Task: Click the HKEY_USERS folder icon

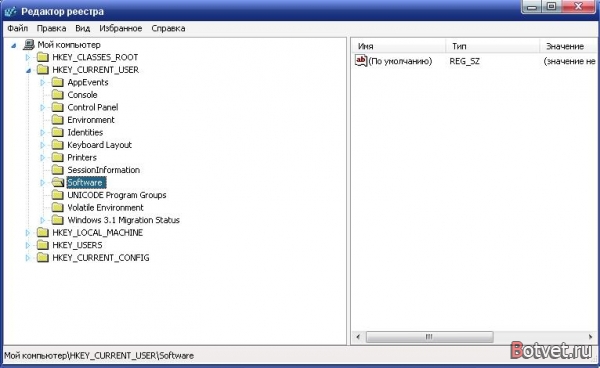Action: pyautogui.click(x=42, y=245)
